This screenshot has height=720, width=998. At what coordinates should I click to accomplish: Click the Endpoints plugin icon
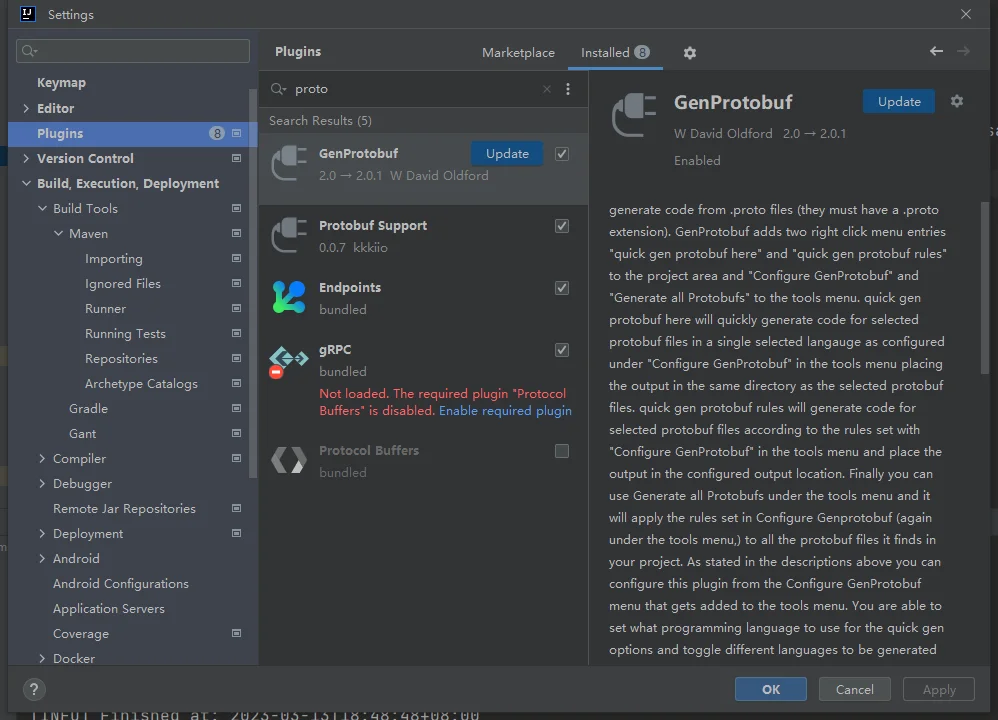click(289, 297)
